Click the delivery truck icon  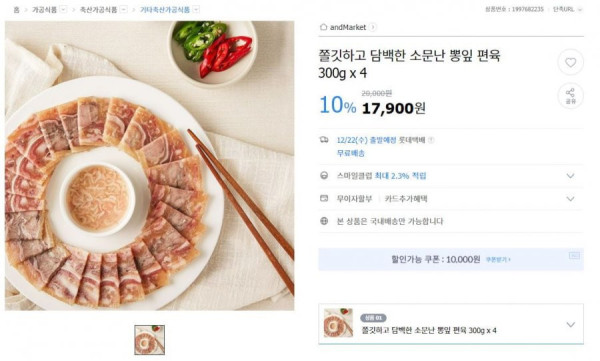[324, 140]
